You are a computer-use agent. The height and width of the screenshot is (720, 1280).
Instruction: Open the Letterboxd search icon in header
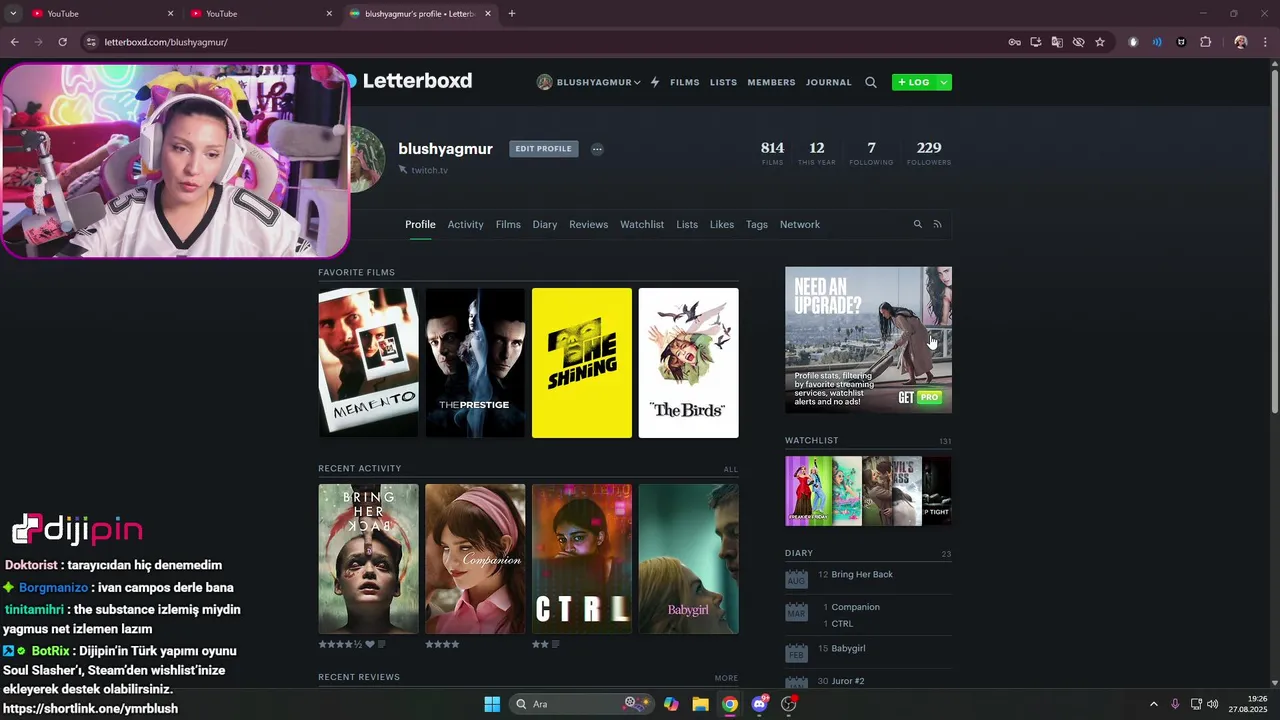871,82
